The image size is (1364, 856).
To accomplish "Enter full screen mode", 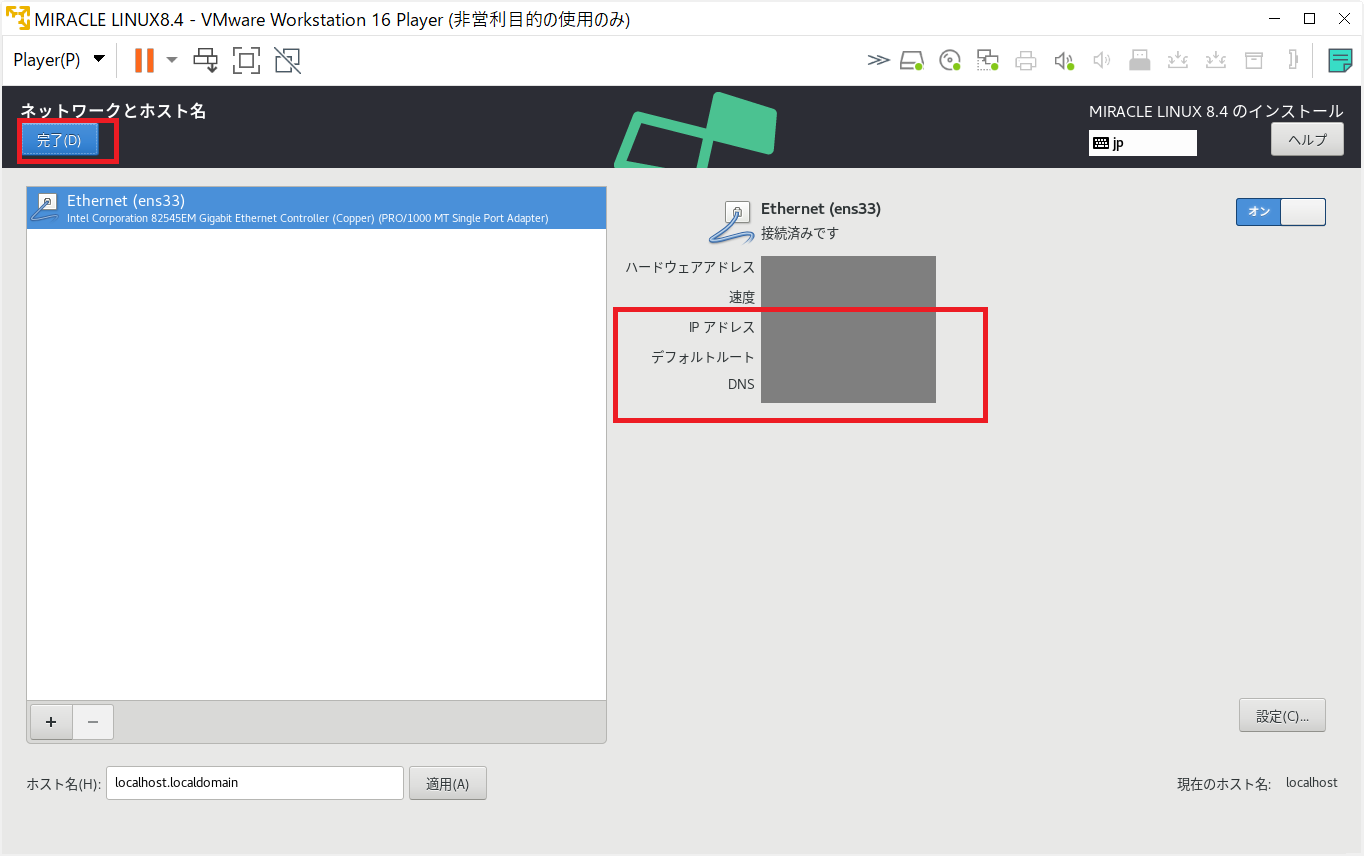I will [x=247, y=60].
